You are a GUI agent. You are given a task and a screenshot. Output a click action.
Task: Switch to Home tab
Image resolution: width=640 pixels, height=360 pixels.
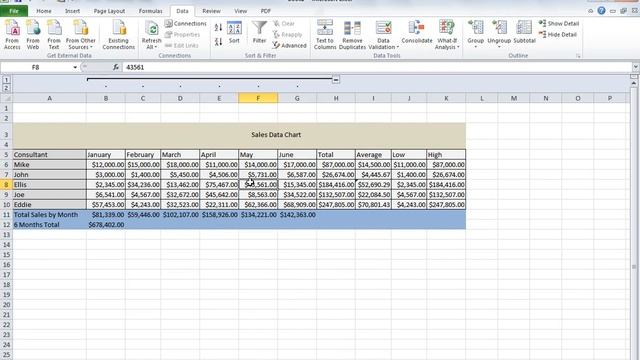point(44,11)
